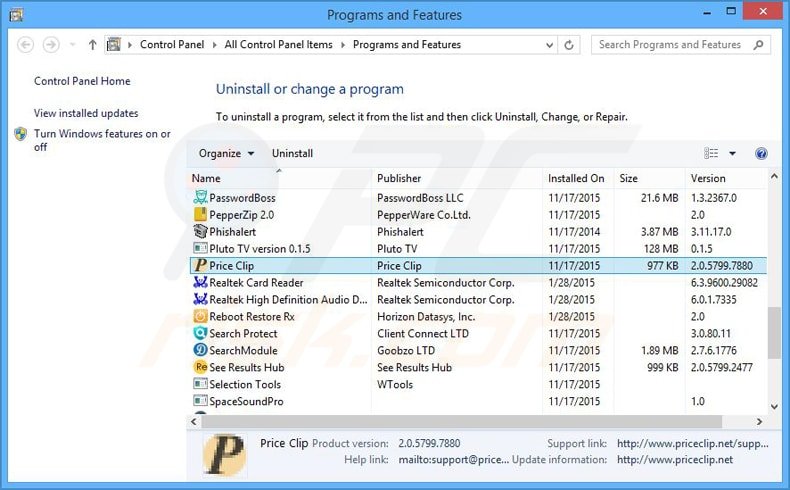The height and width of the screenshot is (490, 790).
Task: Click the horizontal scrollbar thumb
Action: 462,422
